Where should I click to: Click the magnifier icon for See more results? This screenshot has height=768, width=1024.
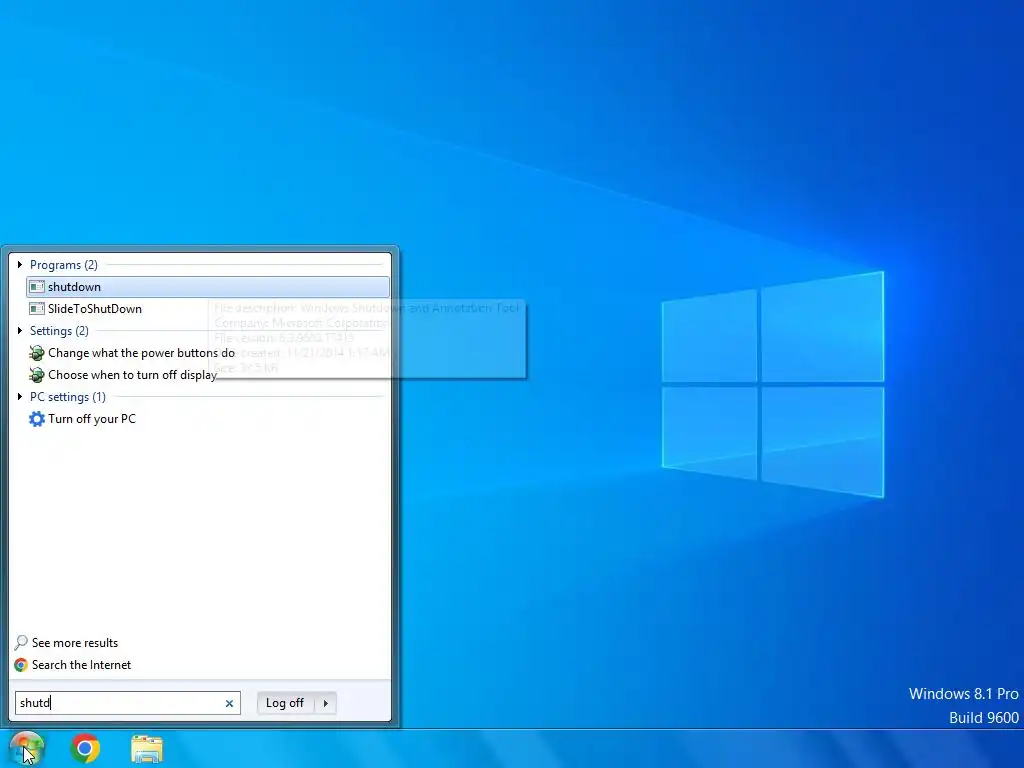(x=21, y=643)
